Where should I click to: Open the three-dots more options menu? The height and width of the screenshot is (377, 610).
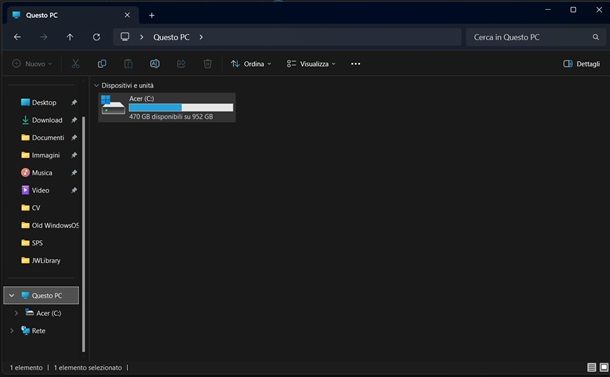pos(356,64)
